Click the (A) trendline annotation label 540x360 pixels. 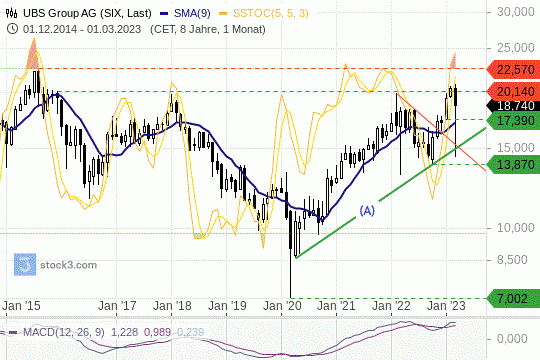coord(367,210)
